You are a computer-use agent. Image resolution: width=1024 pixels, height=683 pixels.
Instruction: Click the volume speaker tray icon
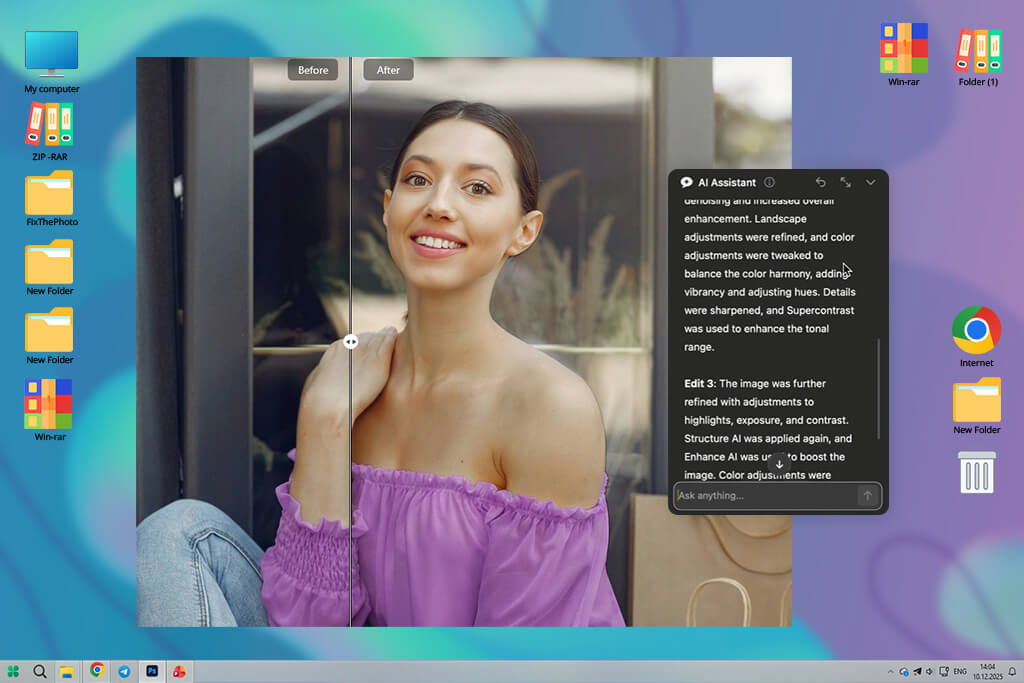(930, 671)
